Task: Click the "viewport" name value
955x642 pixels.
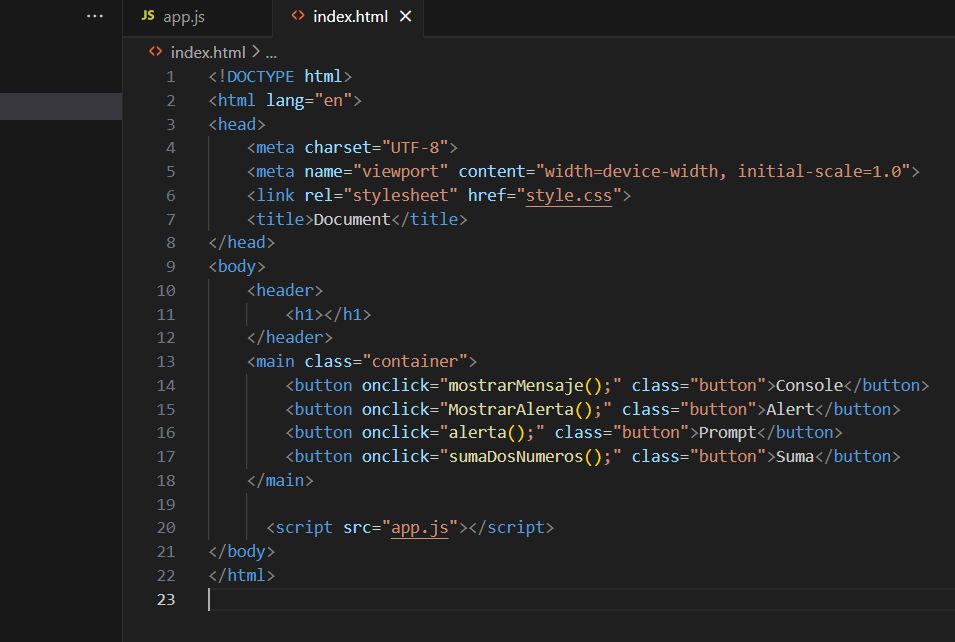Action: coord(400,172)
